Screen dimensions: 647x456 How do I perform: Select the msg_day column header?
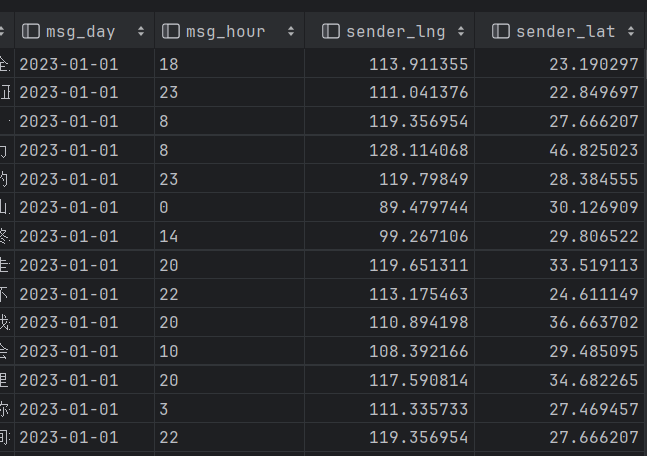click(85, 31)
